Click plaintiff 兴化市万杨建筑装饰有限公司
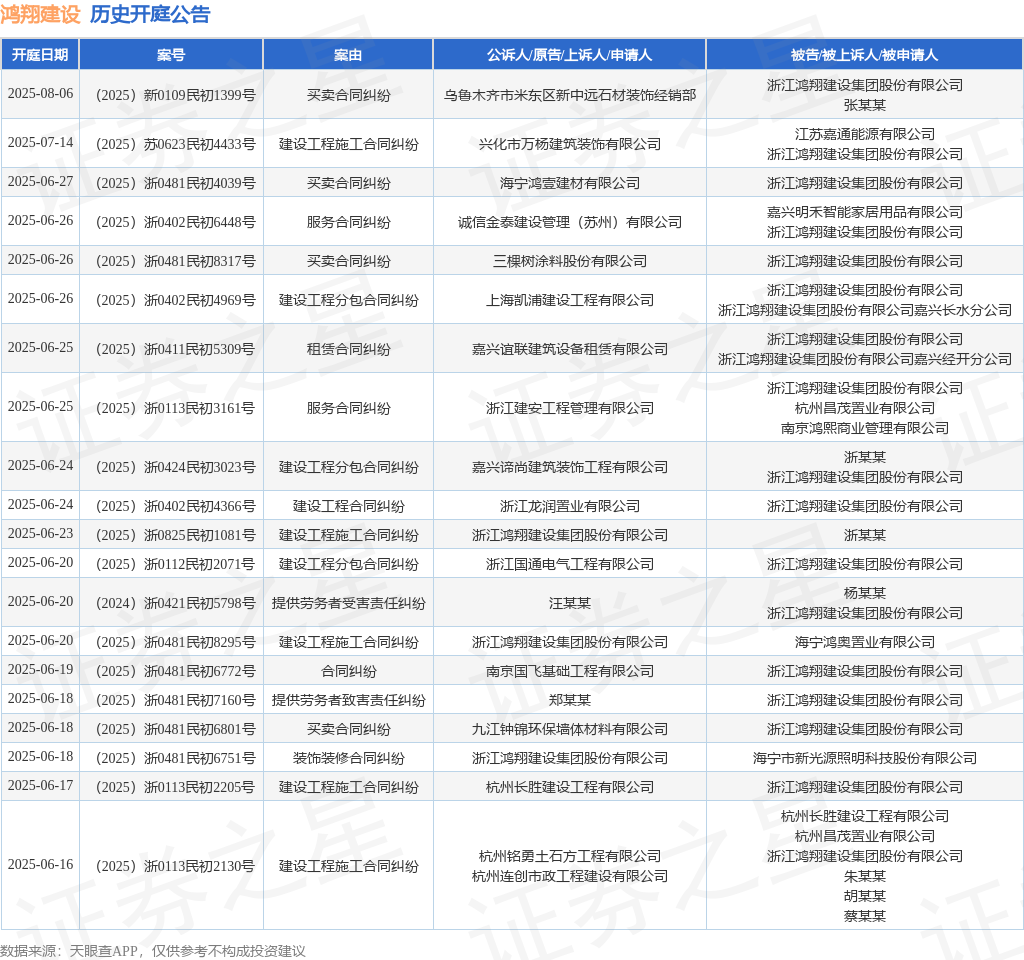1024x960 pixels. pyautogui.click(x=569, y=144)
